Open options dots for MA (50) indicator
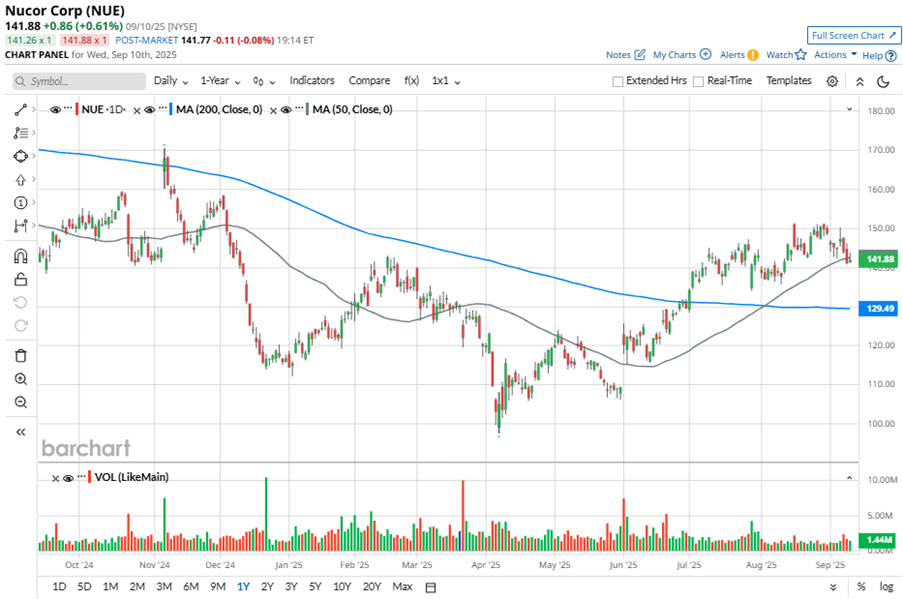This screenshot has height=599, width=903. (x=299, y=108)
